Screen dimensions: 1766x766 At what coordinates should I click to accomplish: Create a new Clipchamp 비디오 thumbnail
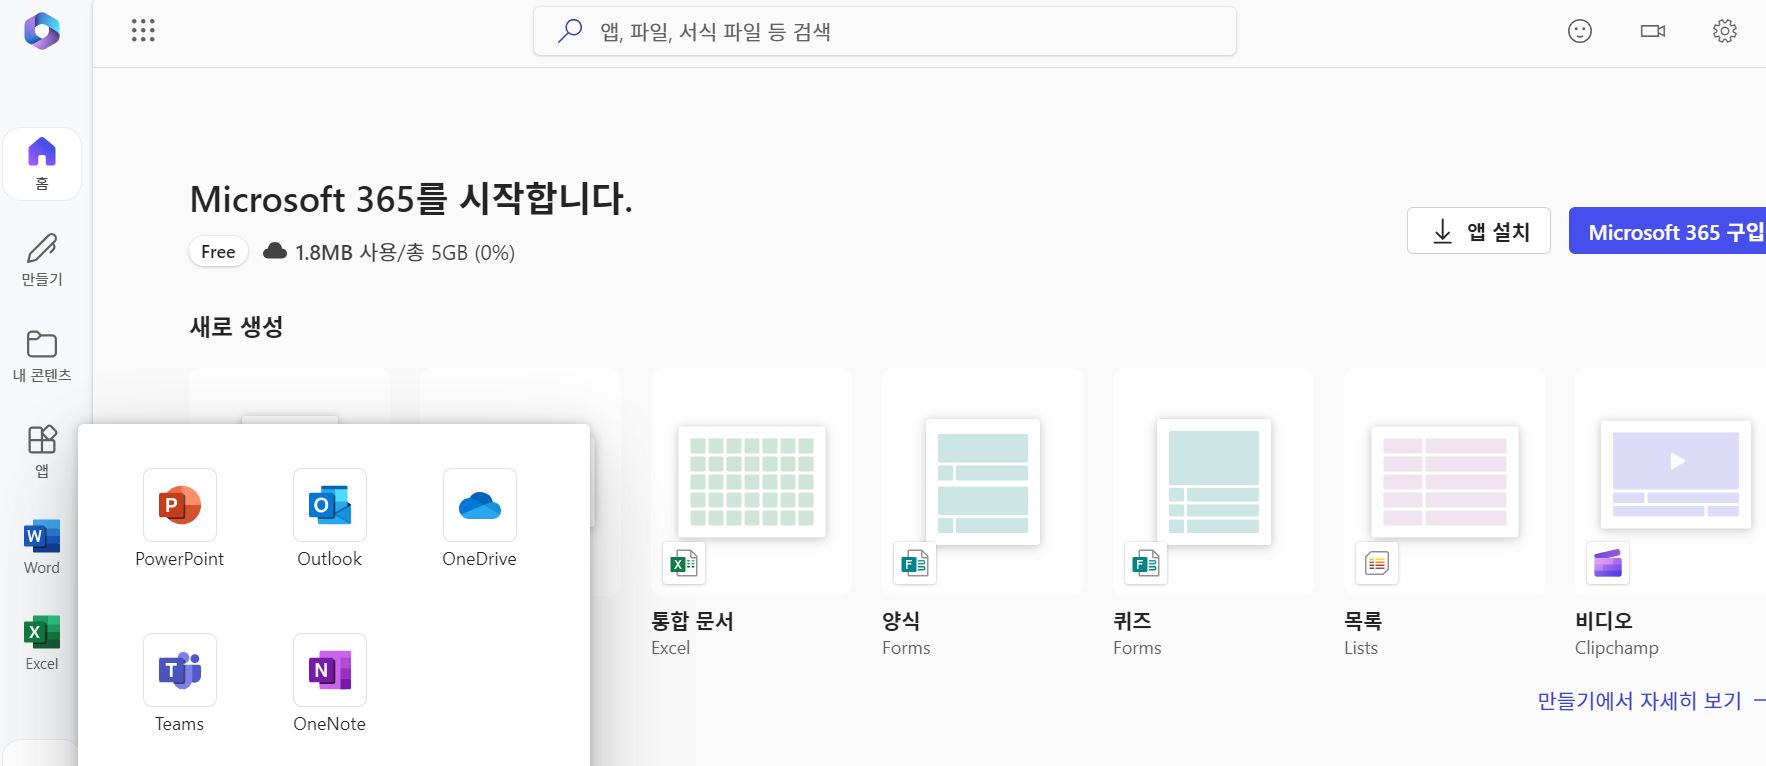[1671, 482]
